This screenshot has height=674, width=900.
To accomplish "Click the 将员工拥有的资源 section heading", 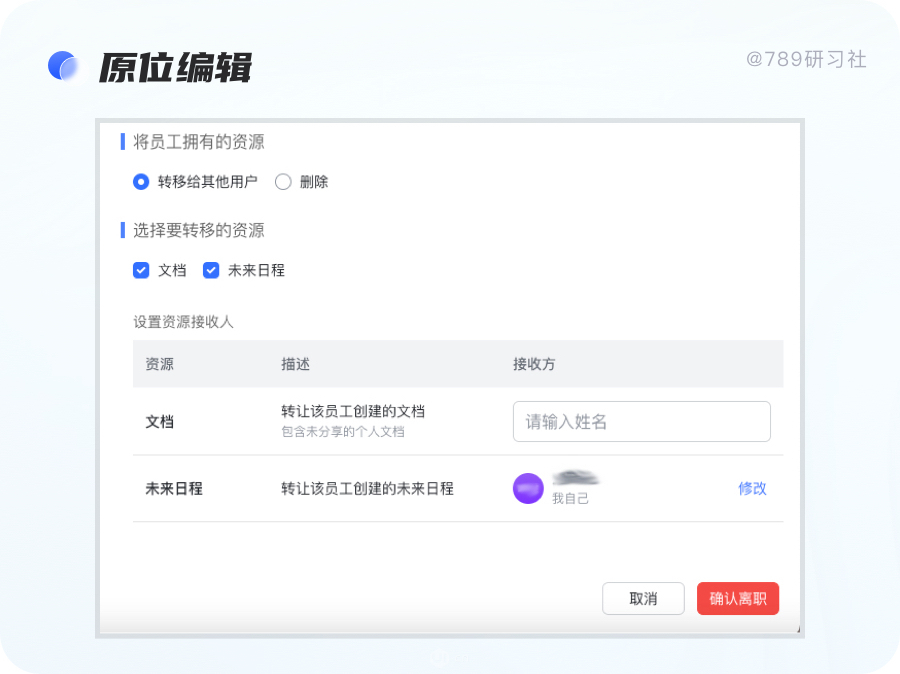I will [x=199, y=142].
